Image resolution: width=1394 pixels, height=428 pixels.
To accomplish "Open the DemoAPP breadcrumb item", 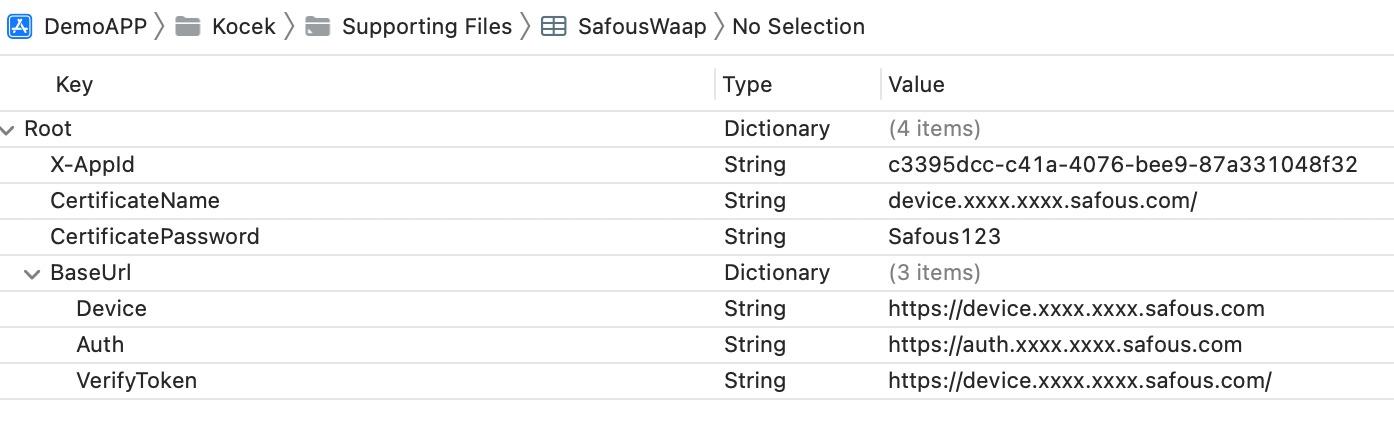I will (96, 26).
